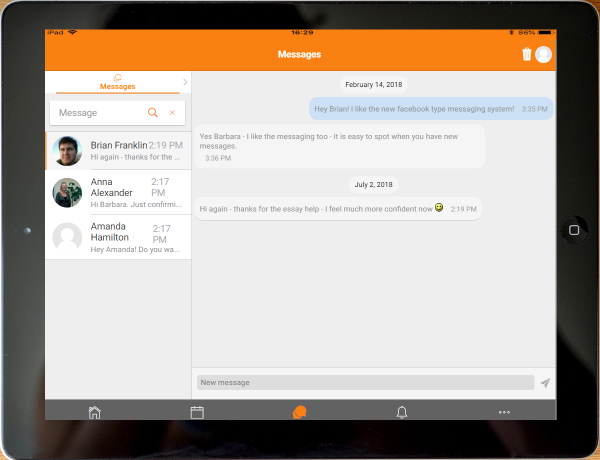Clear the search with the X icon

[x=172, y=113]
